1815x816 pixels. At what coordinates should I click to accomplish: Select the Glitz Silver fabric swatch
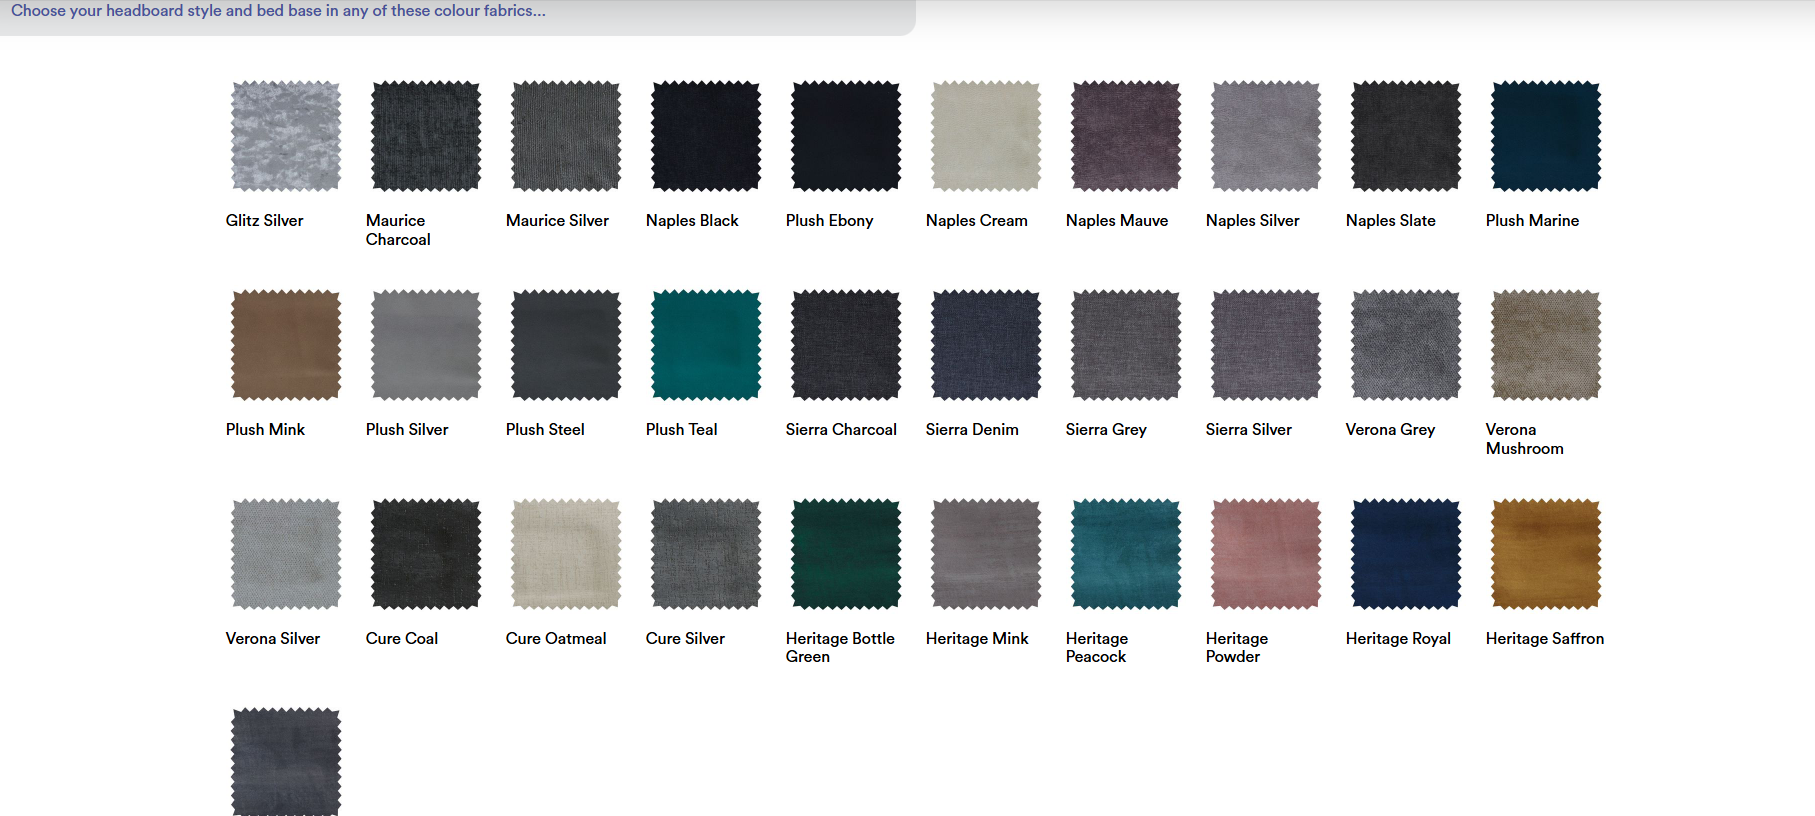click(x=286, y=136)
